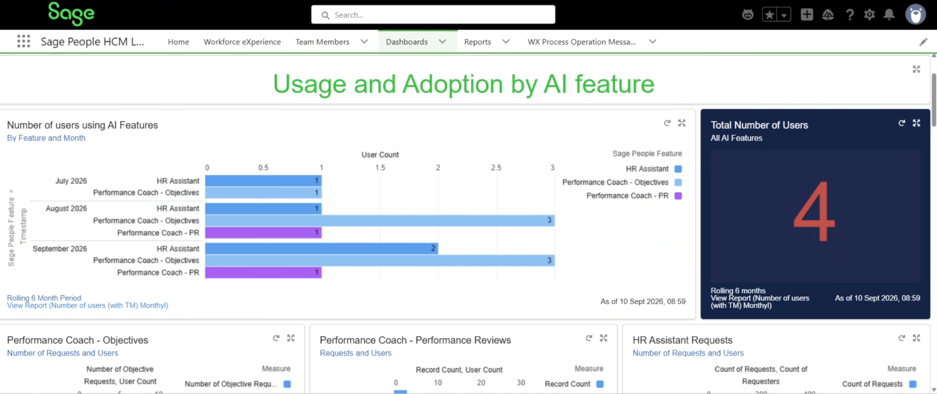Click the Sage logo
Image resolution: width=937 pixels, height=394 pixels.
click(71, 13)
